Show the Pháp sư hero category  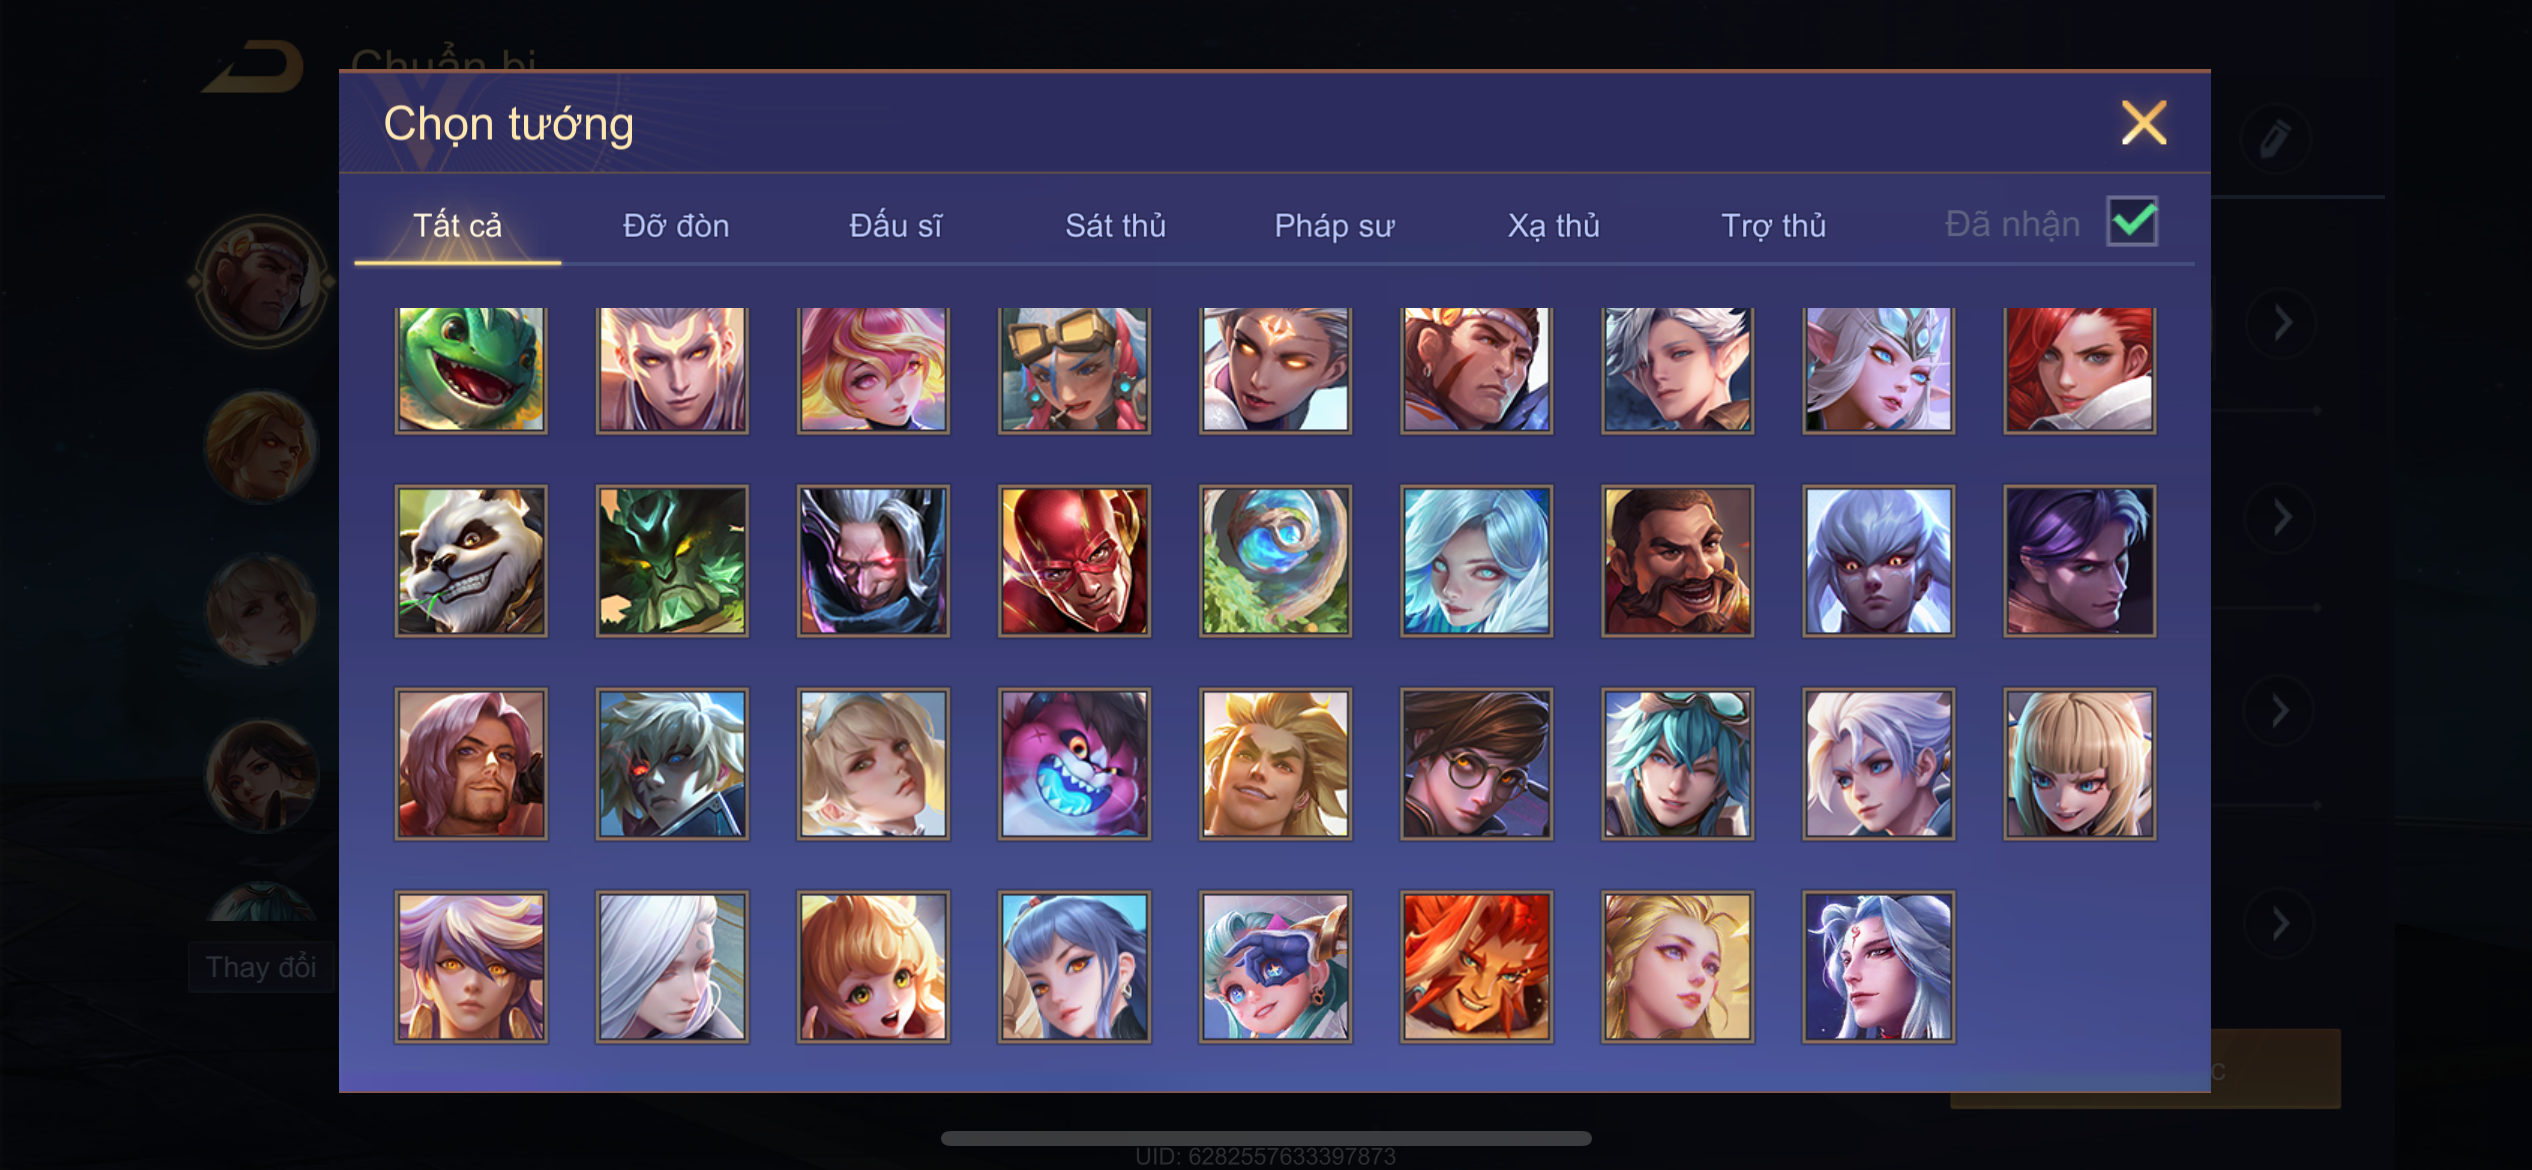tap(1334, 226)
